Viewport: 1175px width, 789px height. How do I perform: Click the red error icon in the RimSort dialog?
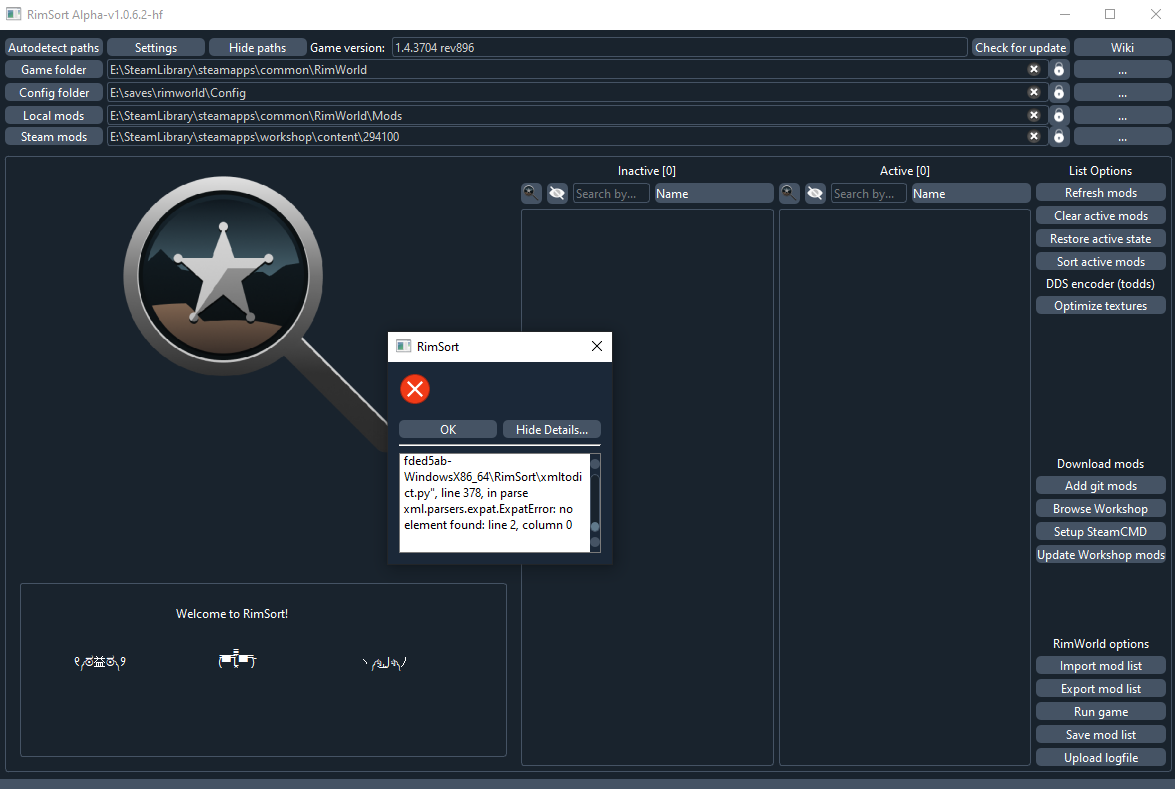pos(415,389)
